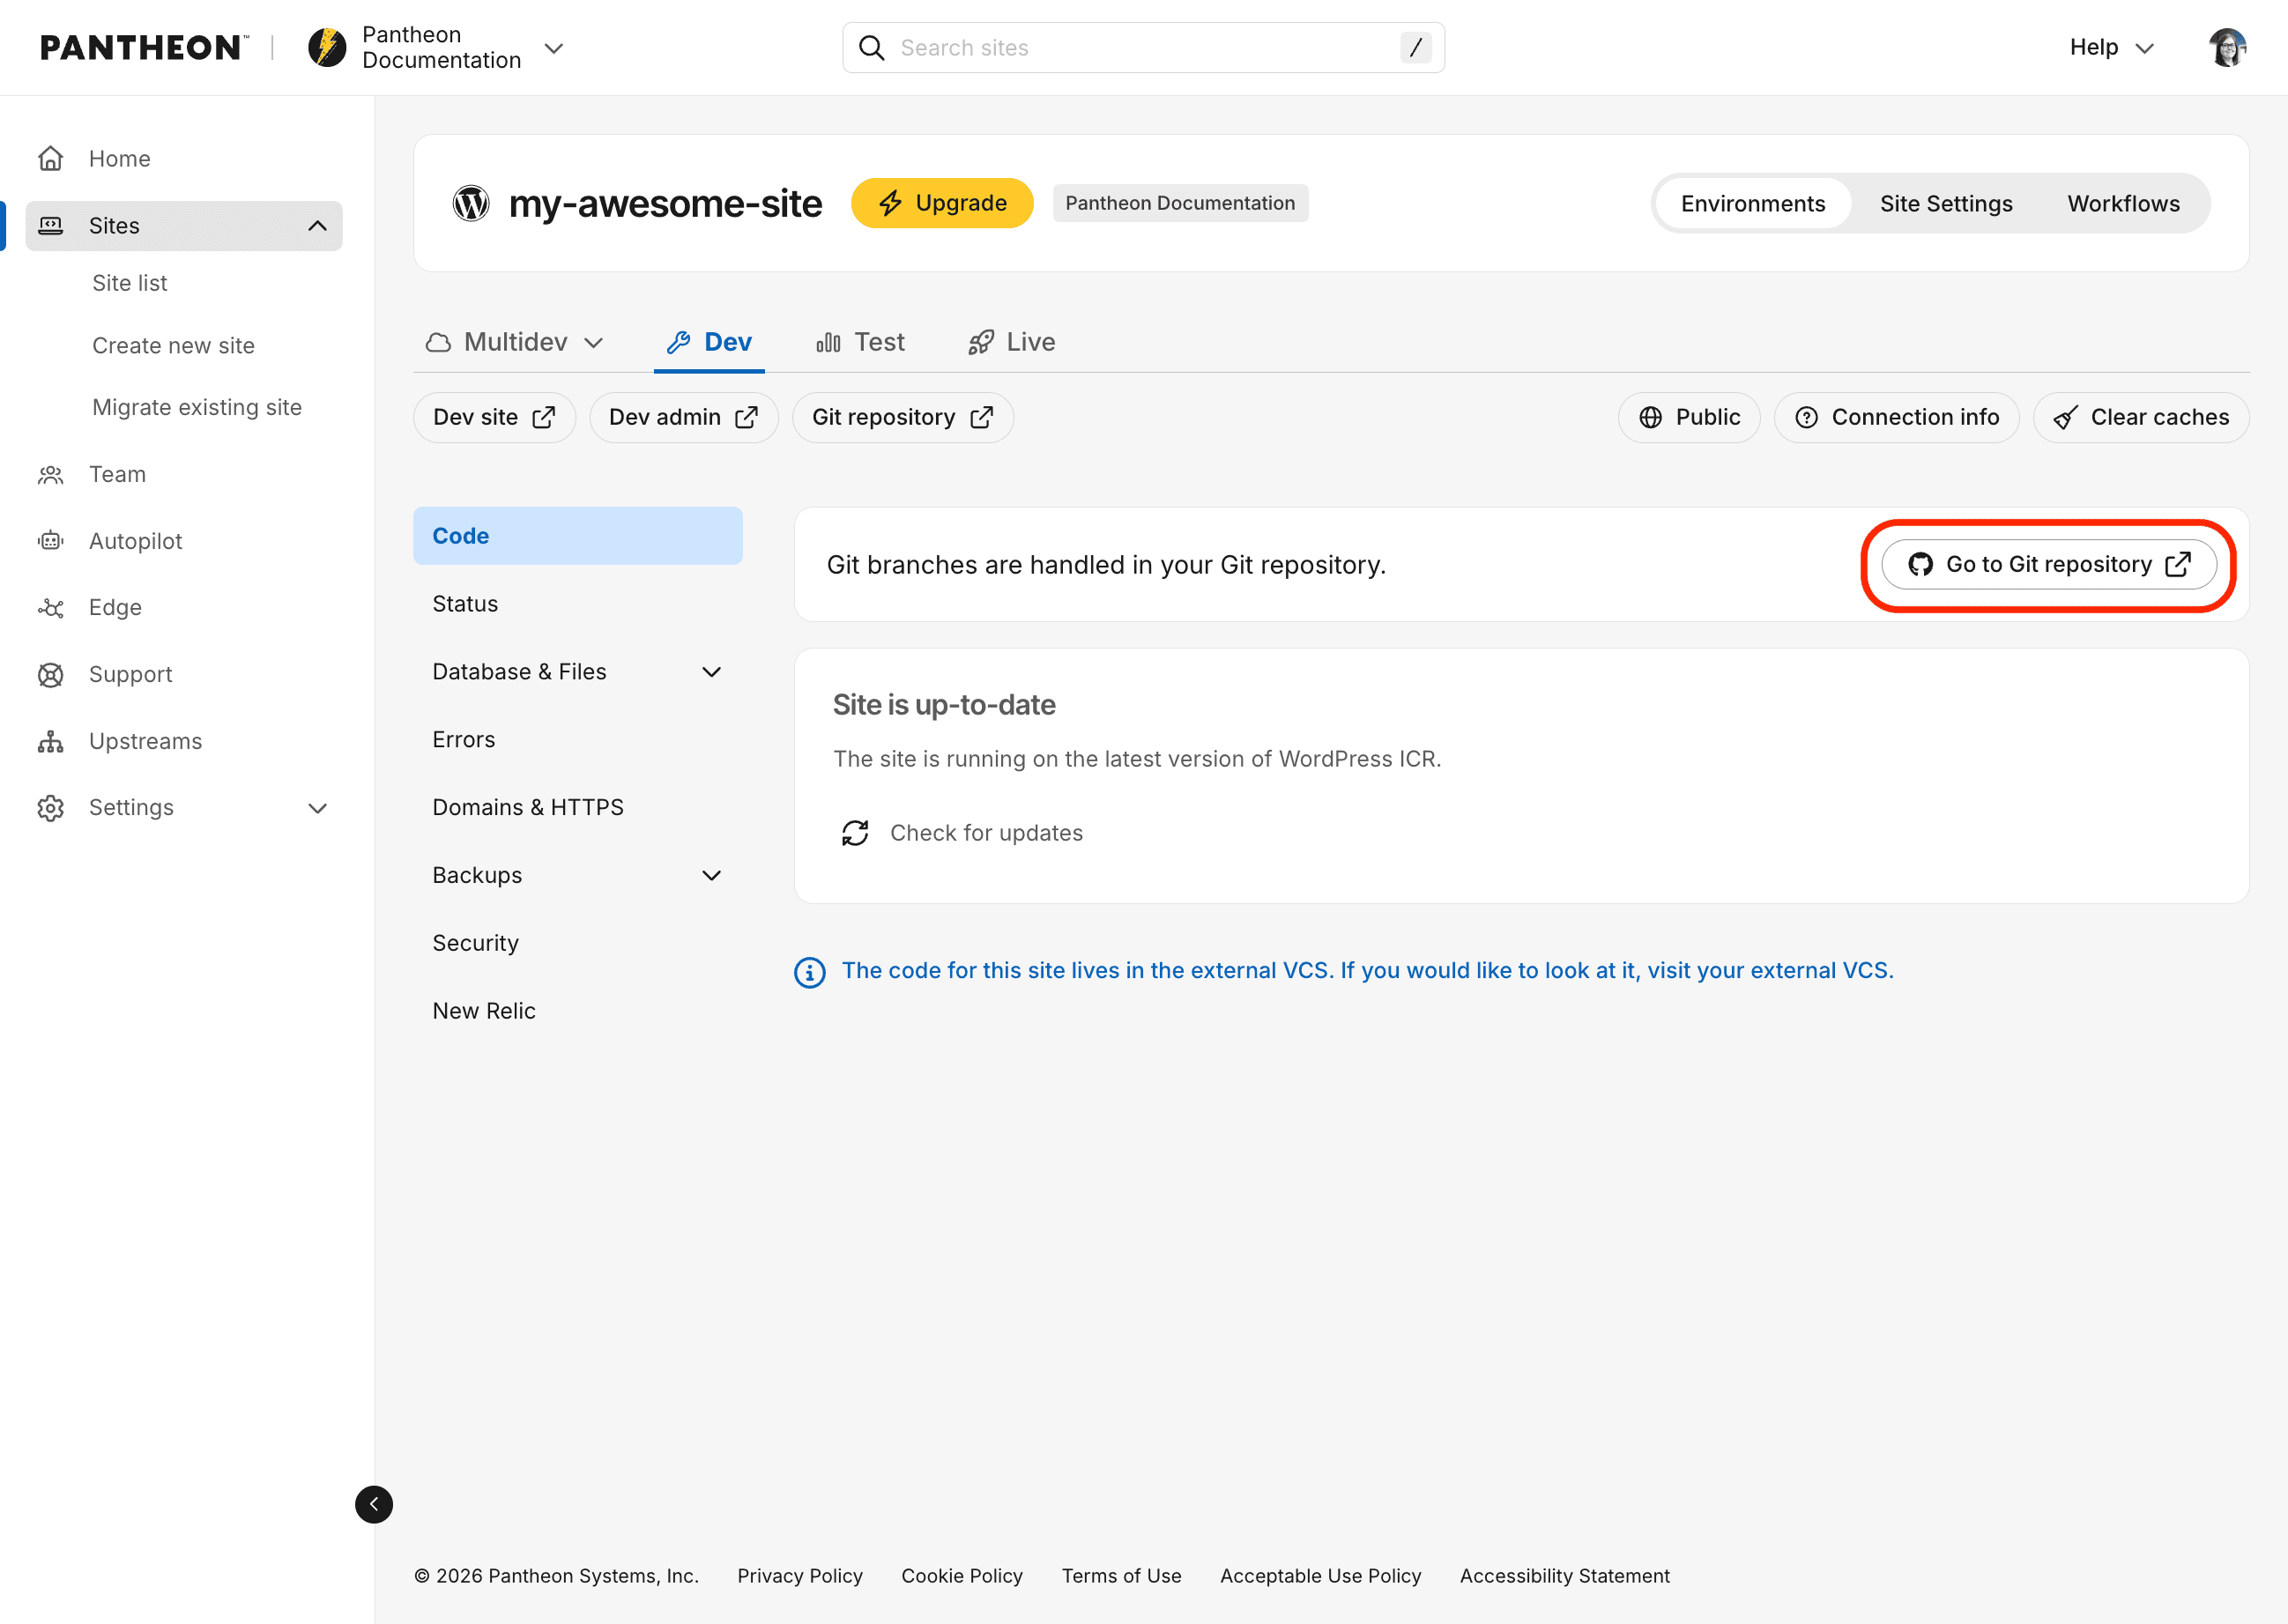The width and height of the screenshot is (2288, 1624).
Task: Open the Accessibility Statement footer link
Action: coord(1565,1576)
